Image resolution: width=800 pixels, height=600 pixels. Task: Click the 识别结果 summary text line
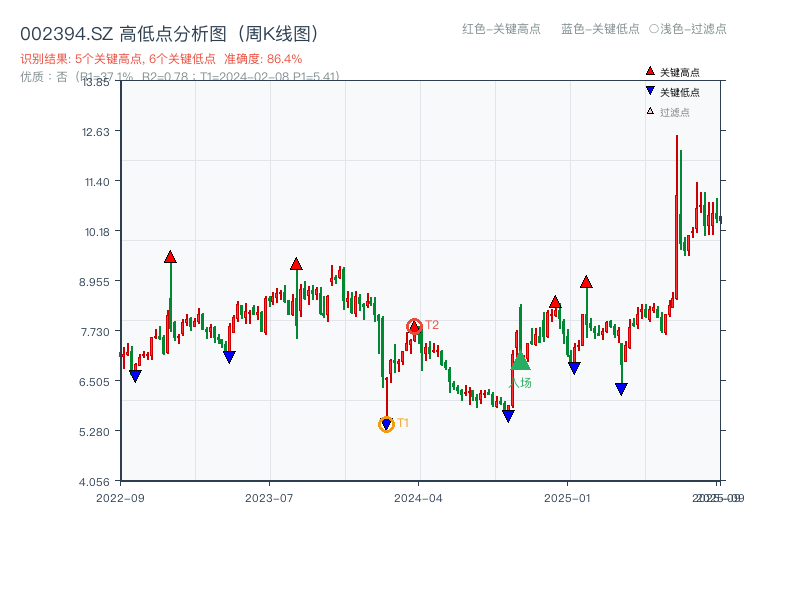tap(120, 58)
